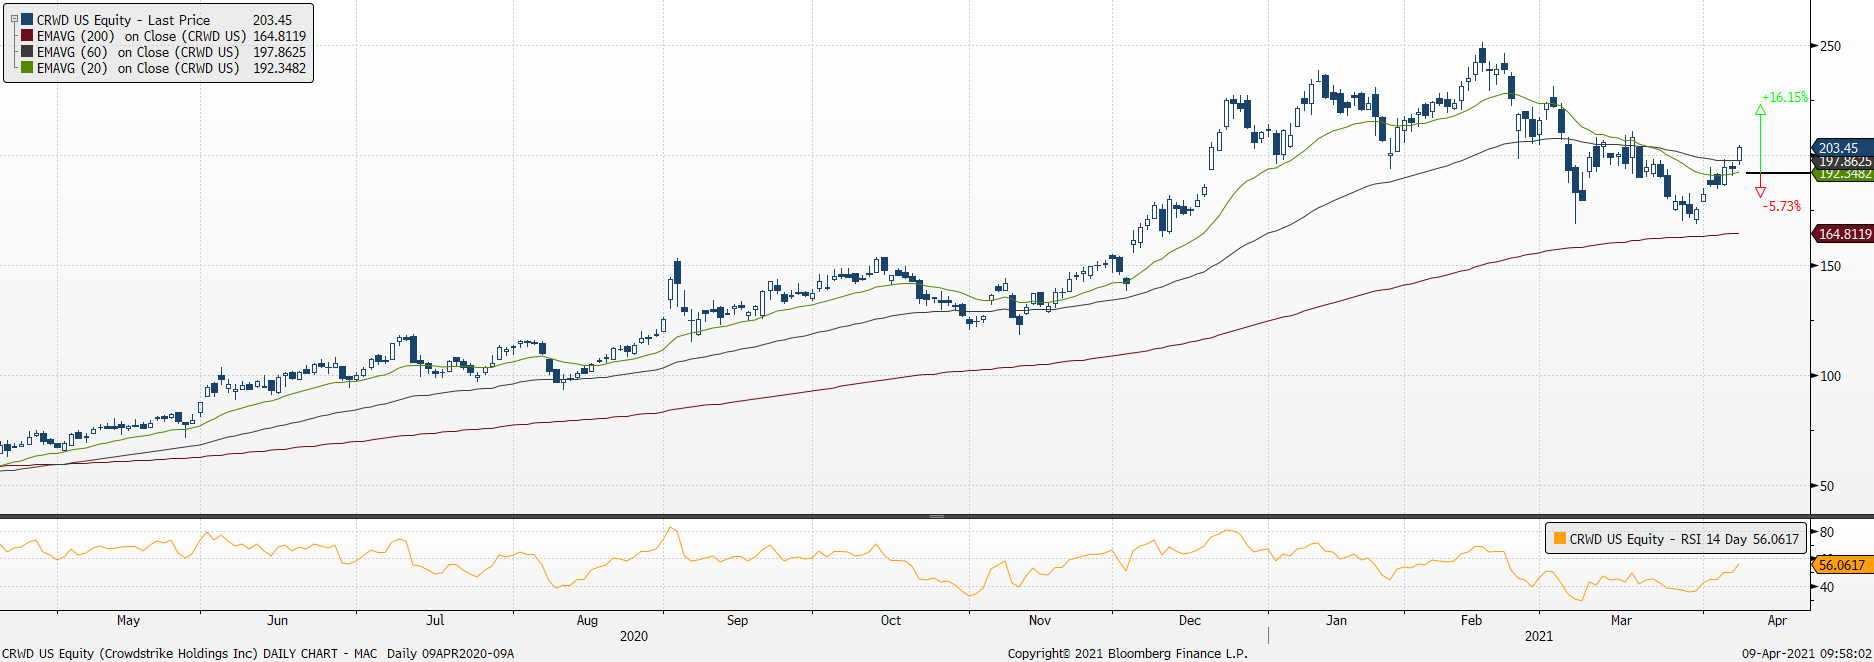Image resolution: width=1874 pixels, height=662 pixels.
Task: Click the Dec label on the time axis
Action: tap(1190, 620)
